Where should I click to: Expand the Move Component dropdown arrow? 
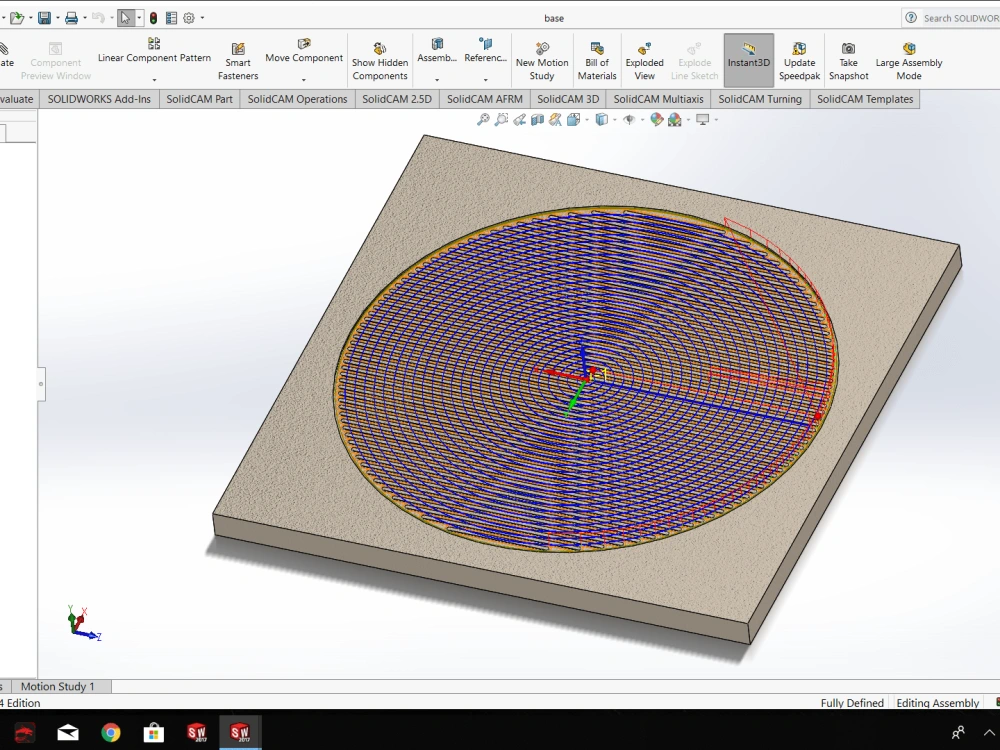pos(304,80)
